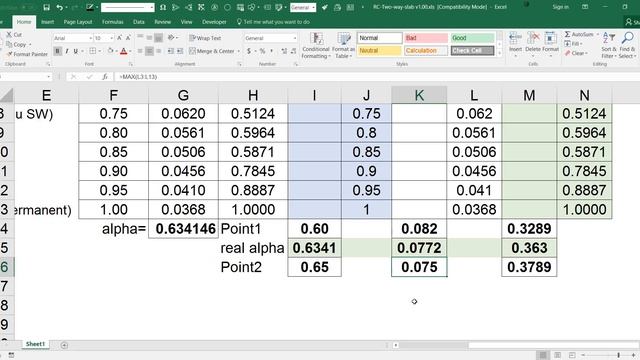This screenshot has width=640, height=360.
Task: Click the Format Painter brush
Action: click(9, 54)
